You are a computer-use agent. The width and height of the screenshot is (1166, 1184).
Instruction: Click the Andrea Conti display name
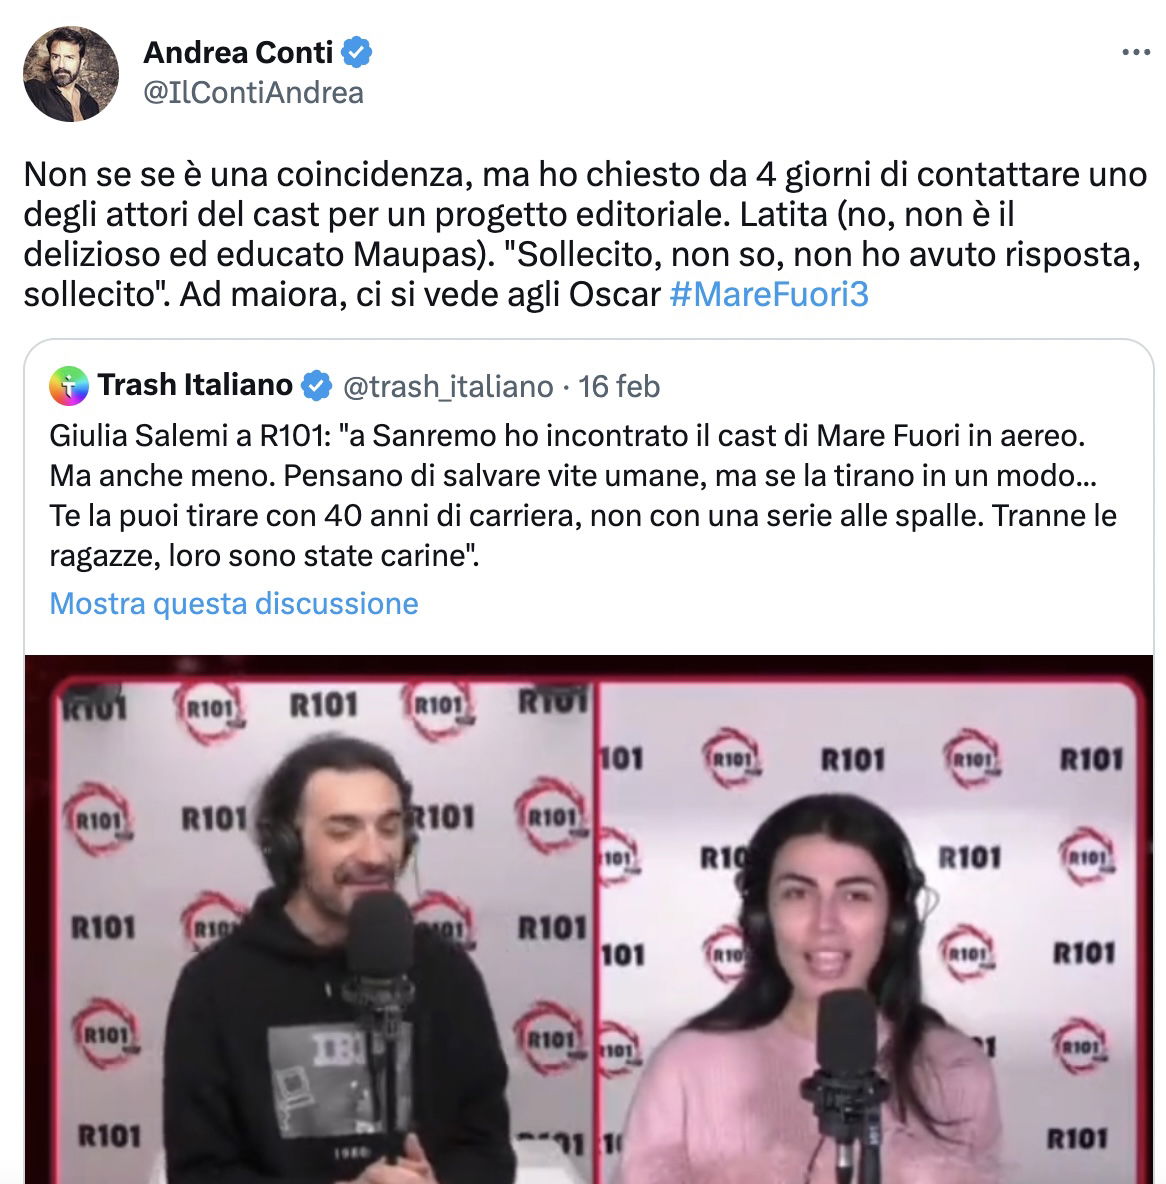tap(238, 52)
